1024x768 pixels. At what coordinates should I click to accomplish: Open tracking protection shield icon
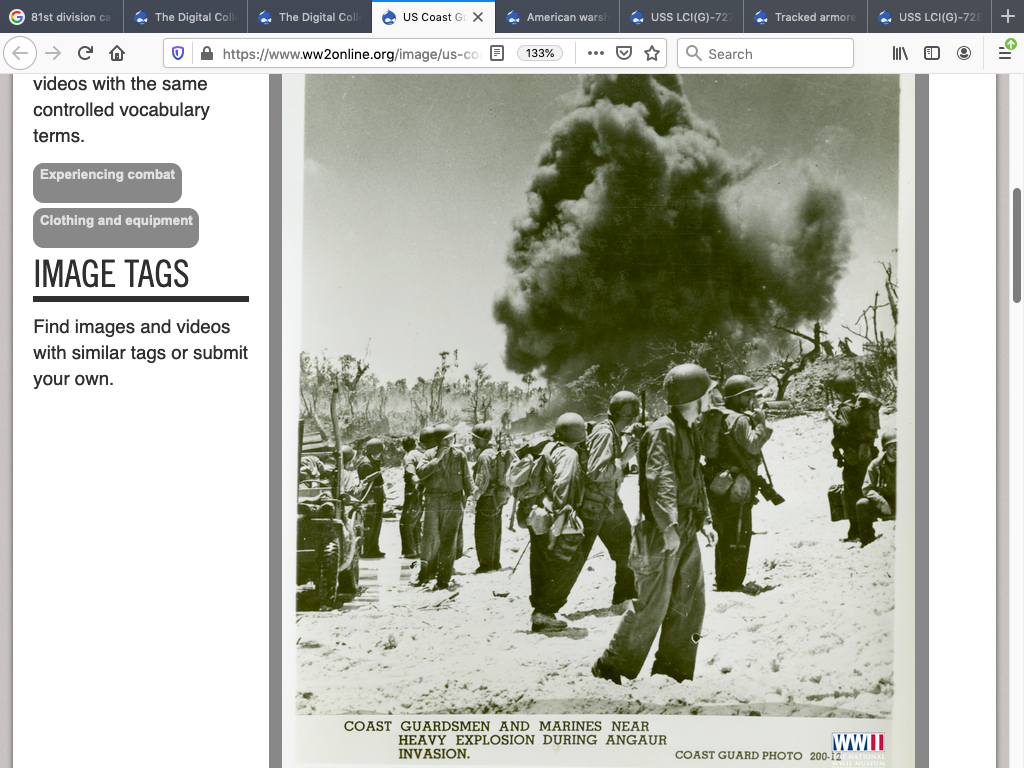click(178, 54)
